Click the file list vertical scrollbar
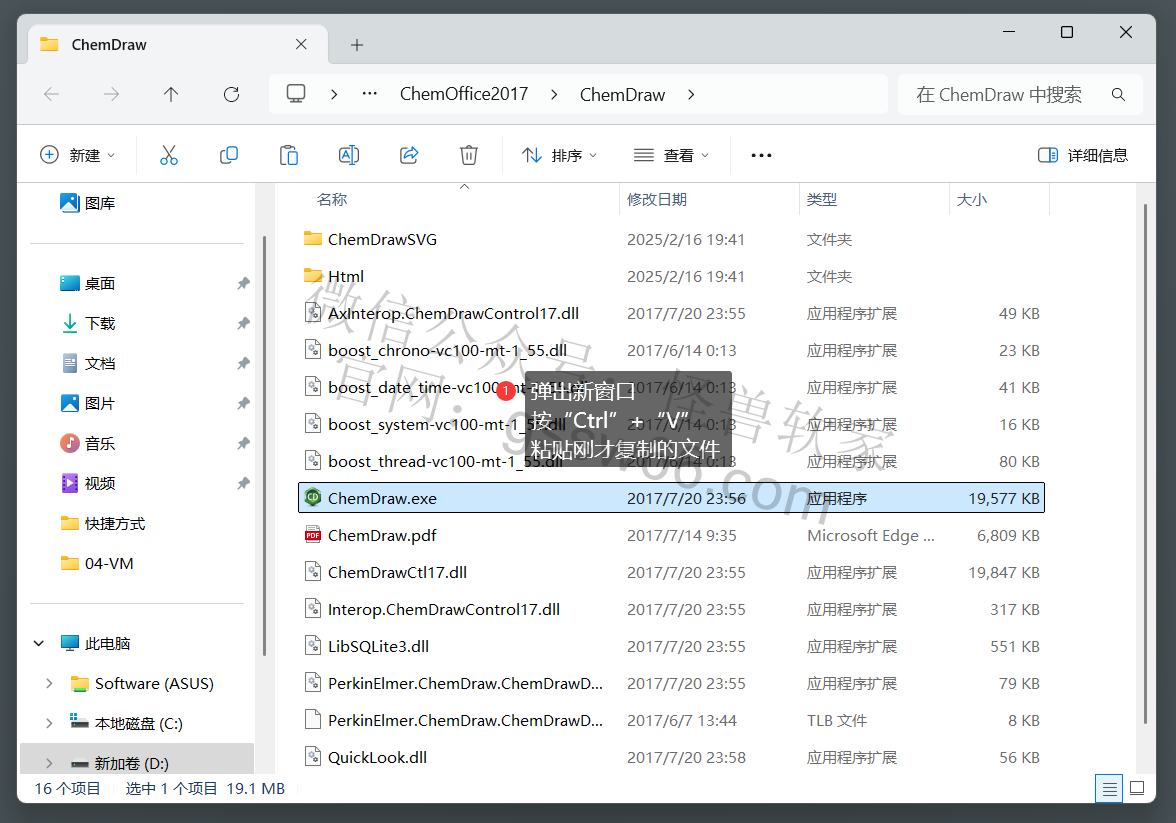 click(1145, 464)
